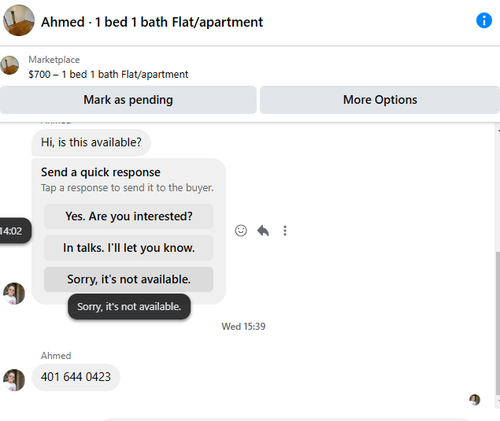Send "In talks. I'll let you know." response
The width and height of the screenshot is (500, 421).
129,248
